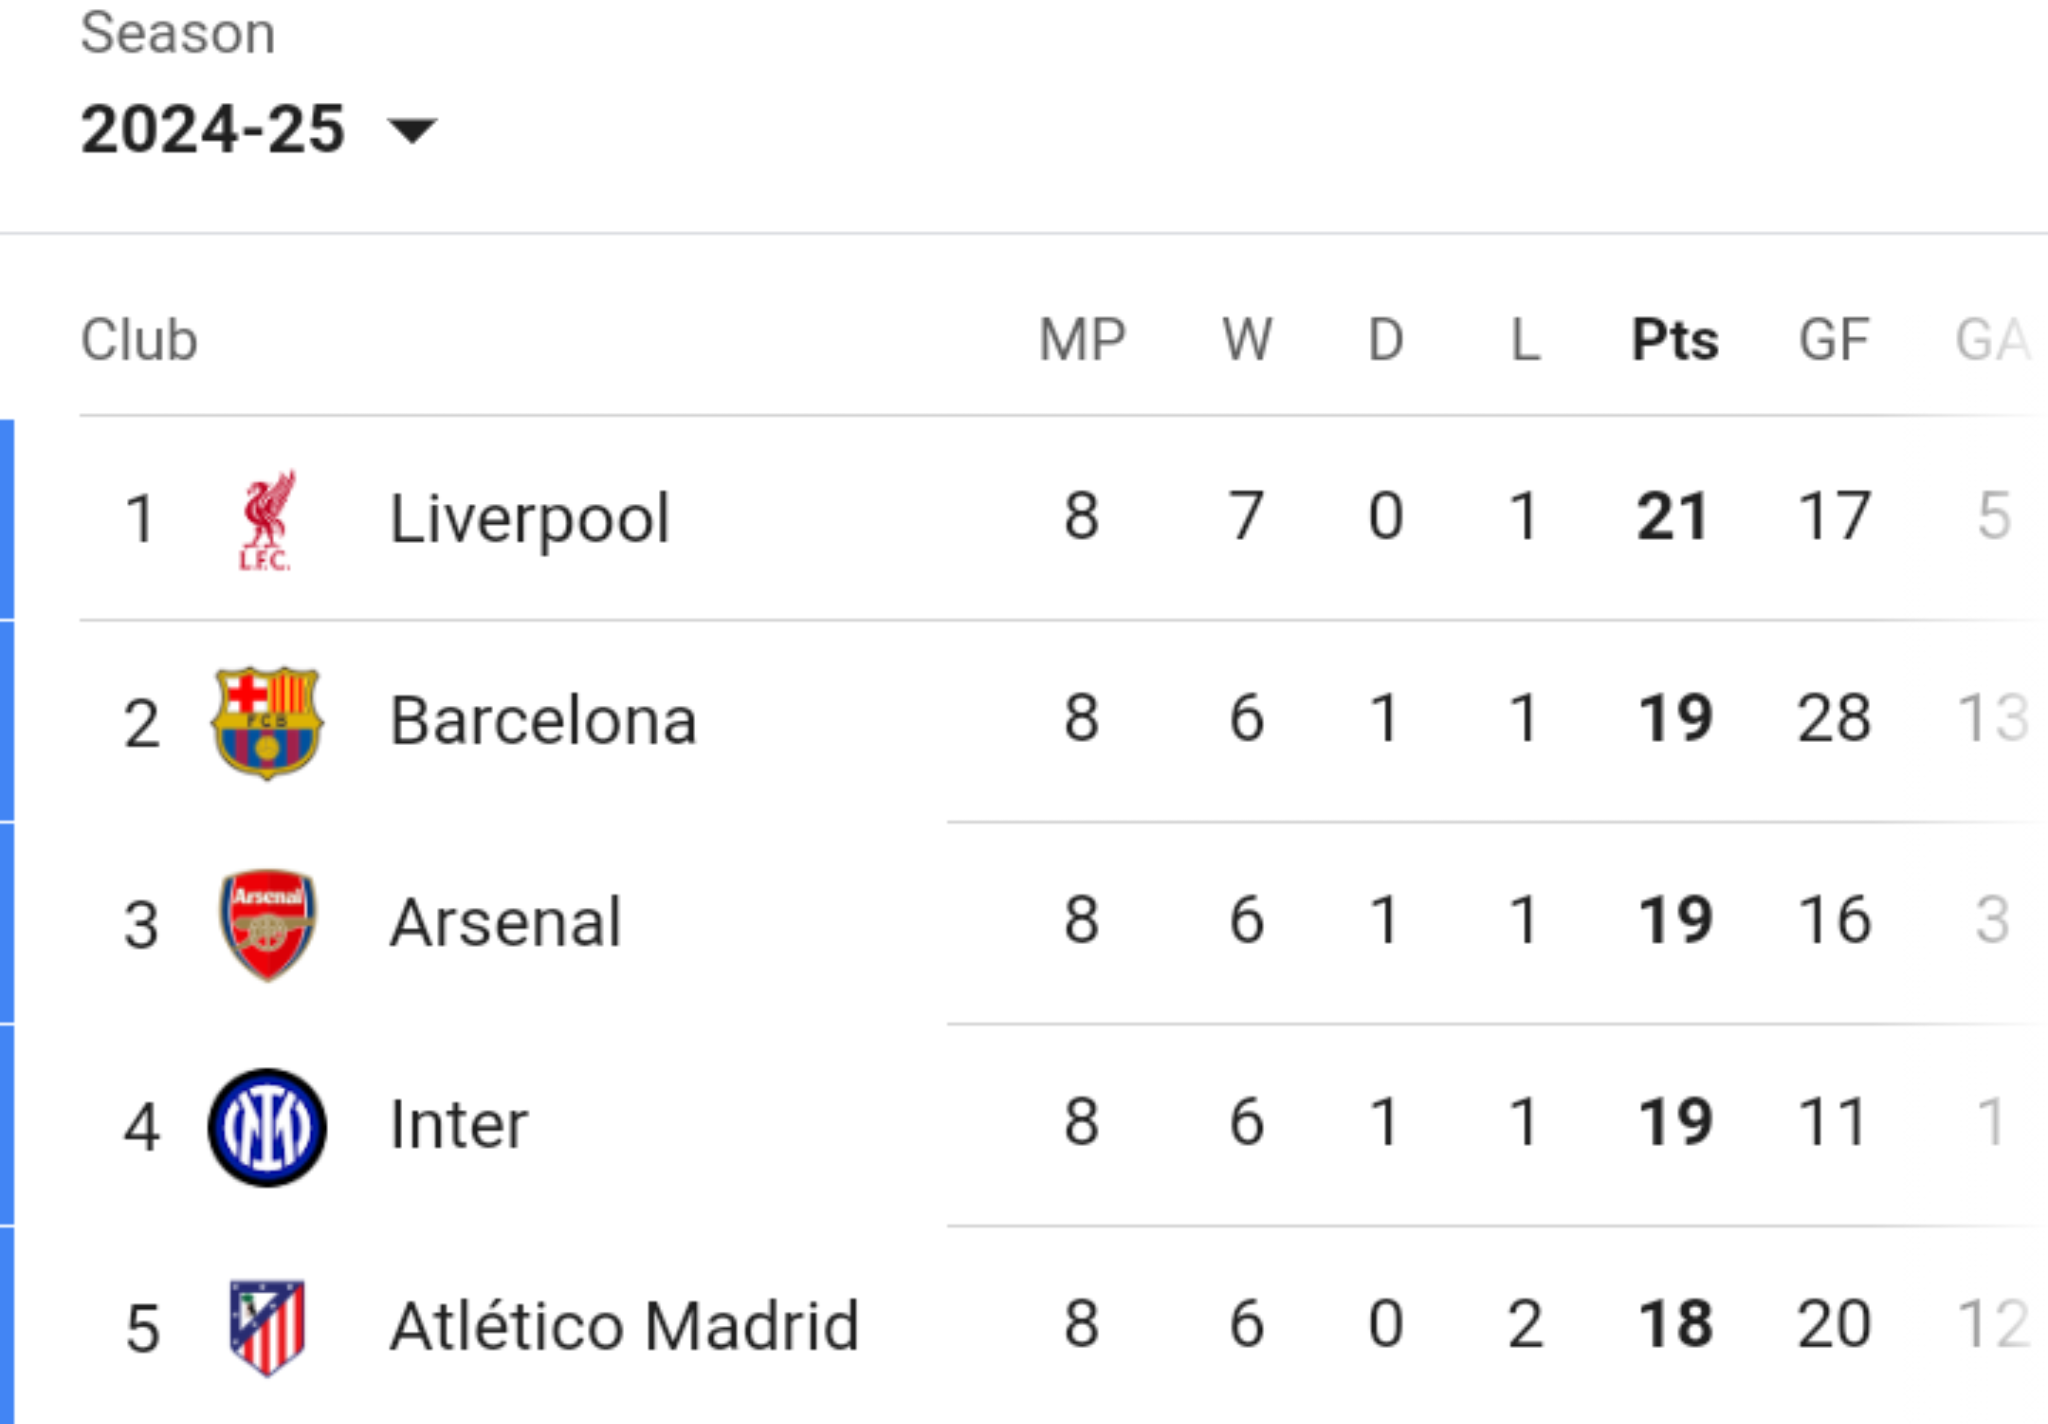Click the GF column header

1834,340
